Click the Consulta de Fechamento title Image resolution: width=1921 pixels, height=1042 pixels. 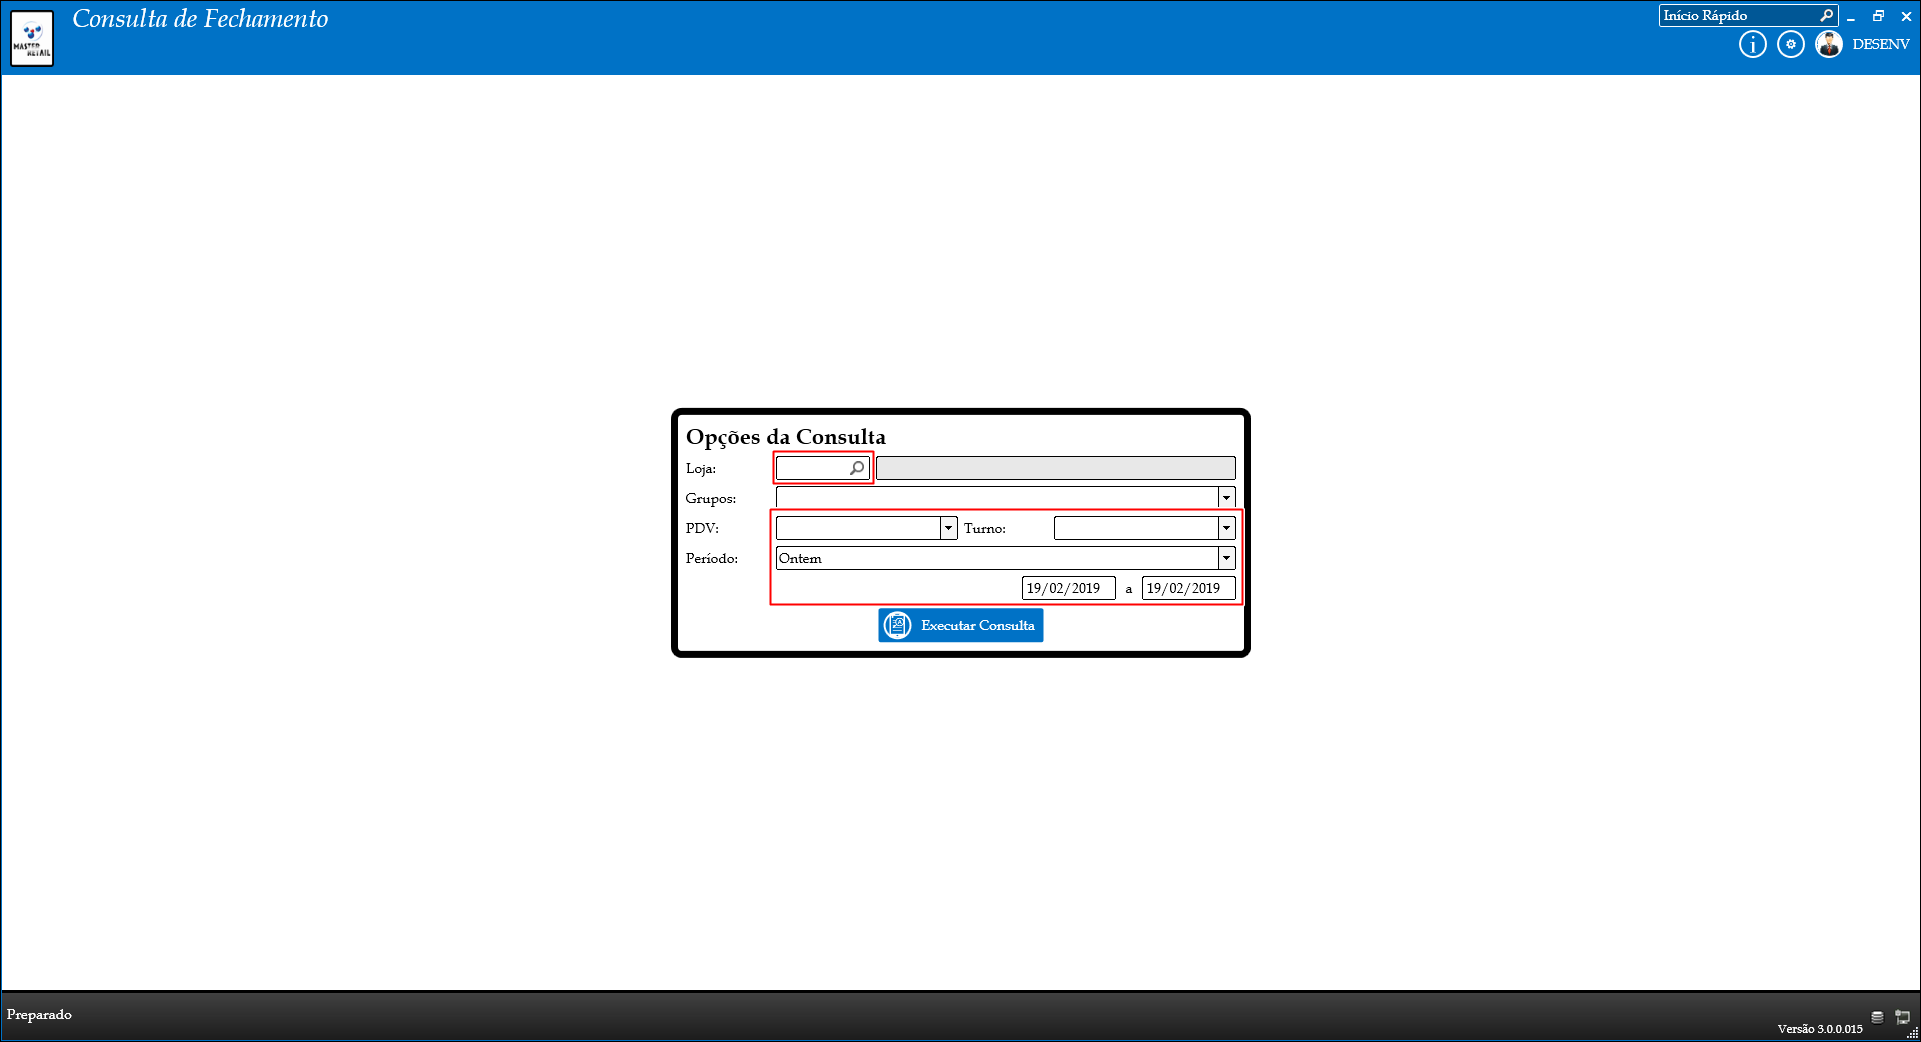coord(200,19)
